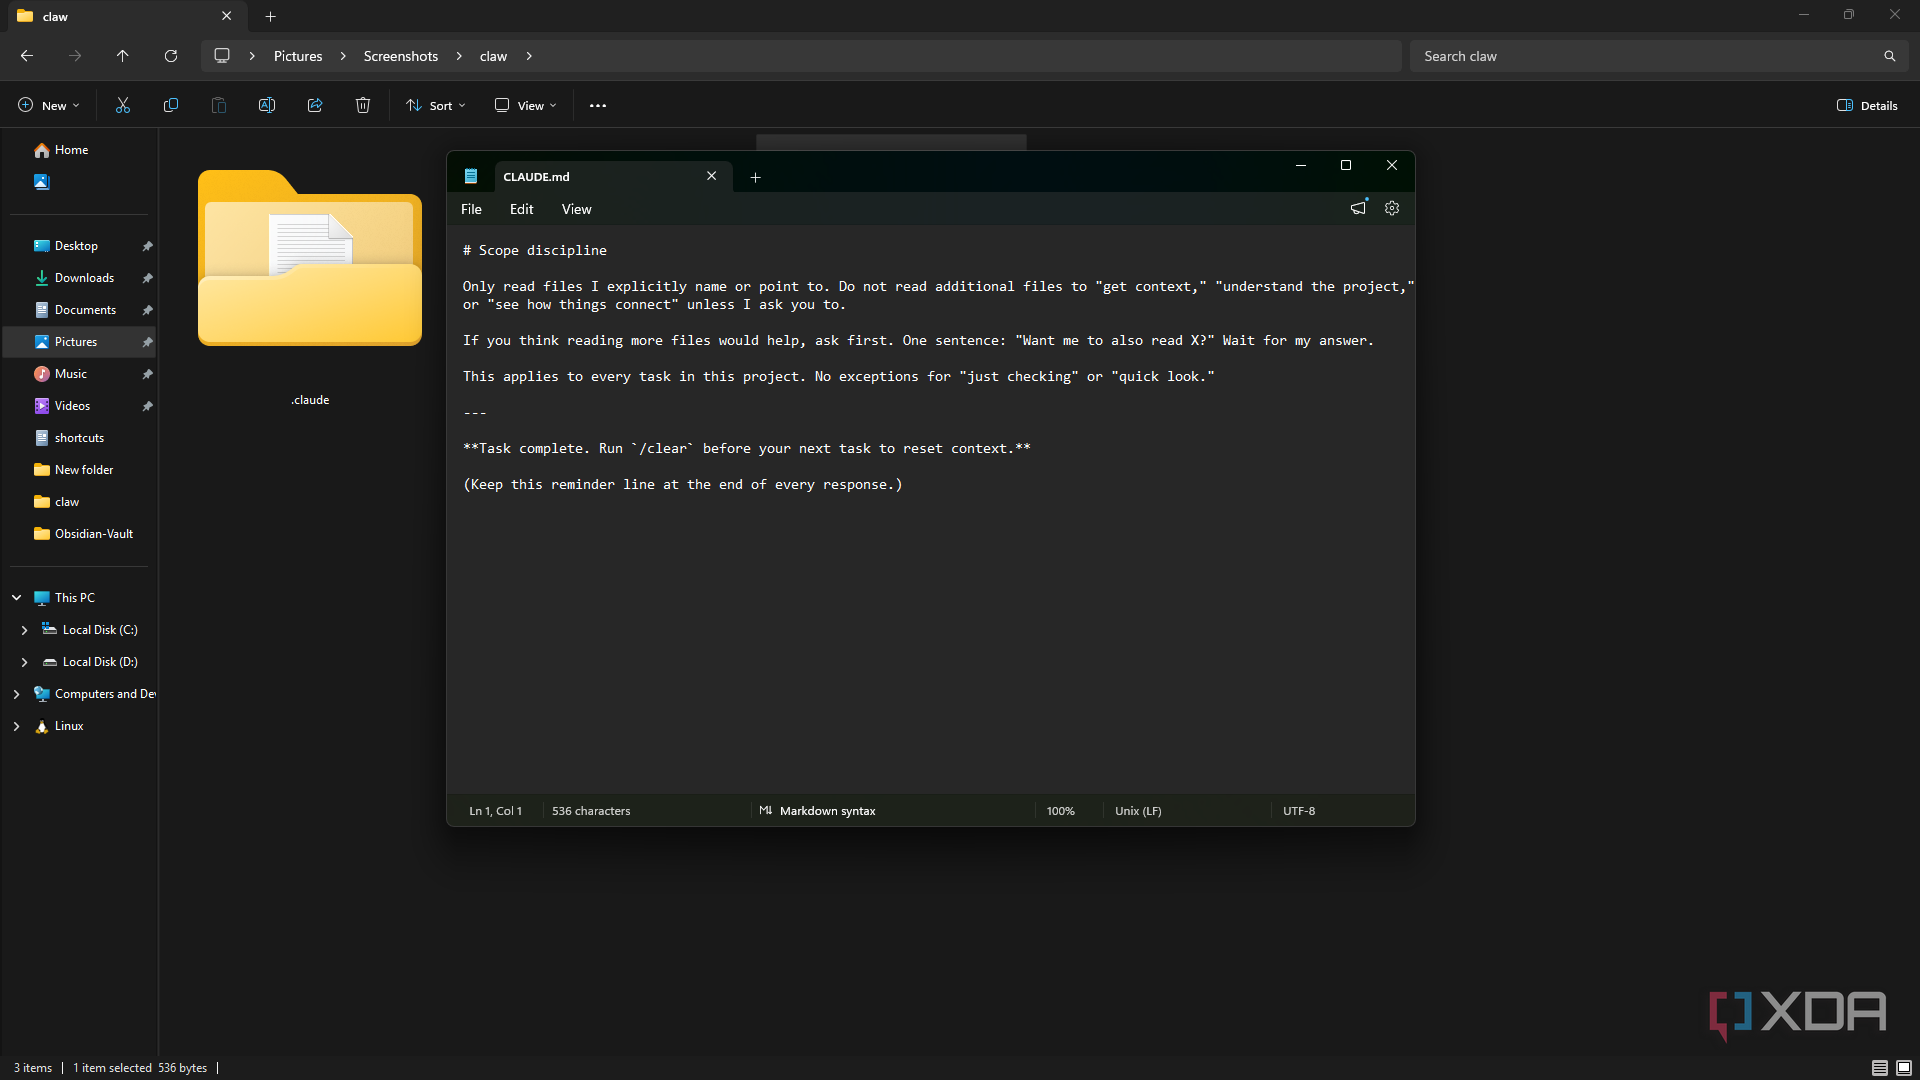Expand Local Disk (C:) node
1920x1080 pixels.
click(25, 630)
